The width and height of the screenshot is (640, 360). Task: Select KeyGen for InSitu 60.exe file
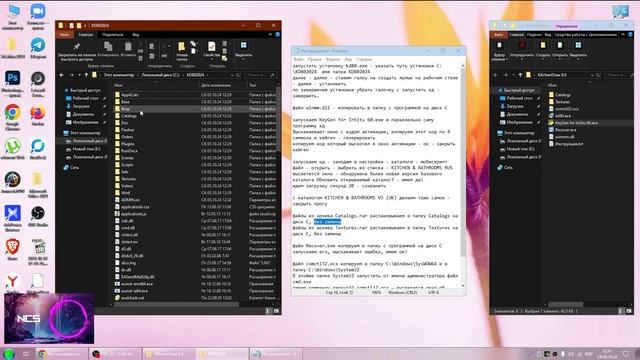tap(576, 123)
